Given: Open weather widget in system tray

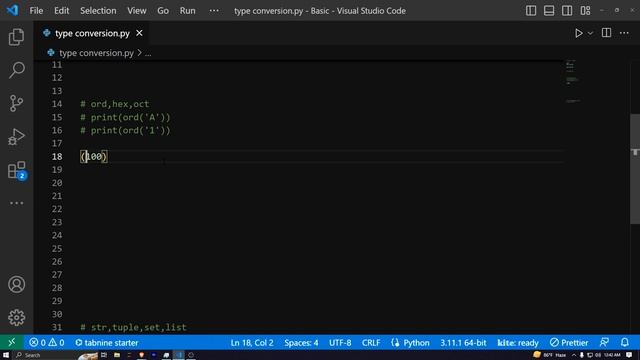Looking at the screenshot, I should coord(549,355).
